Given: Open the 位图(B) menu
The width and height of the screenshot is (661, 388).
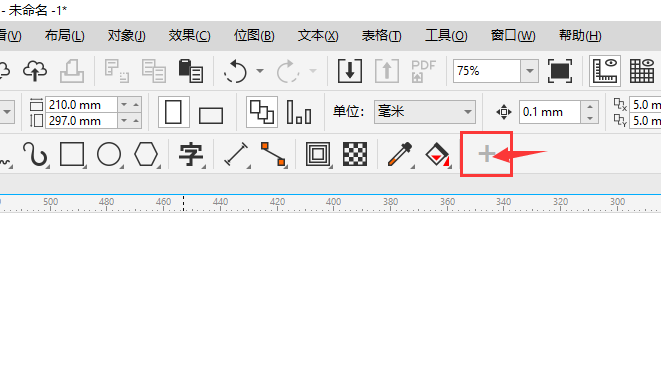Looking at the screenshot, I should (254, 35).
